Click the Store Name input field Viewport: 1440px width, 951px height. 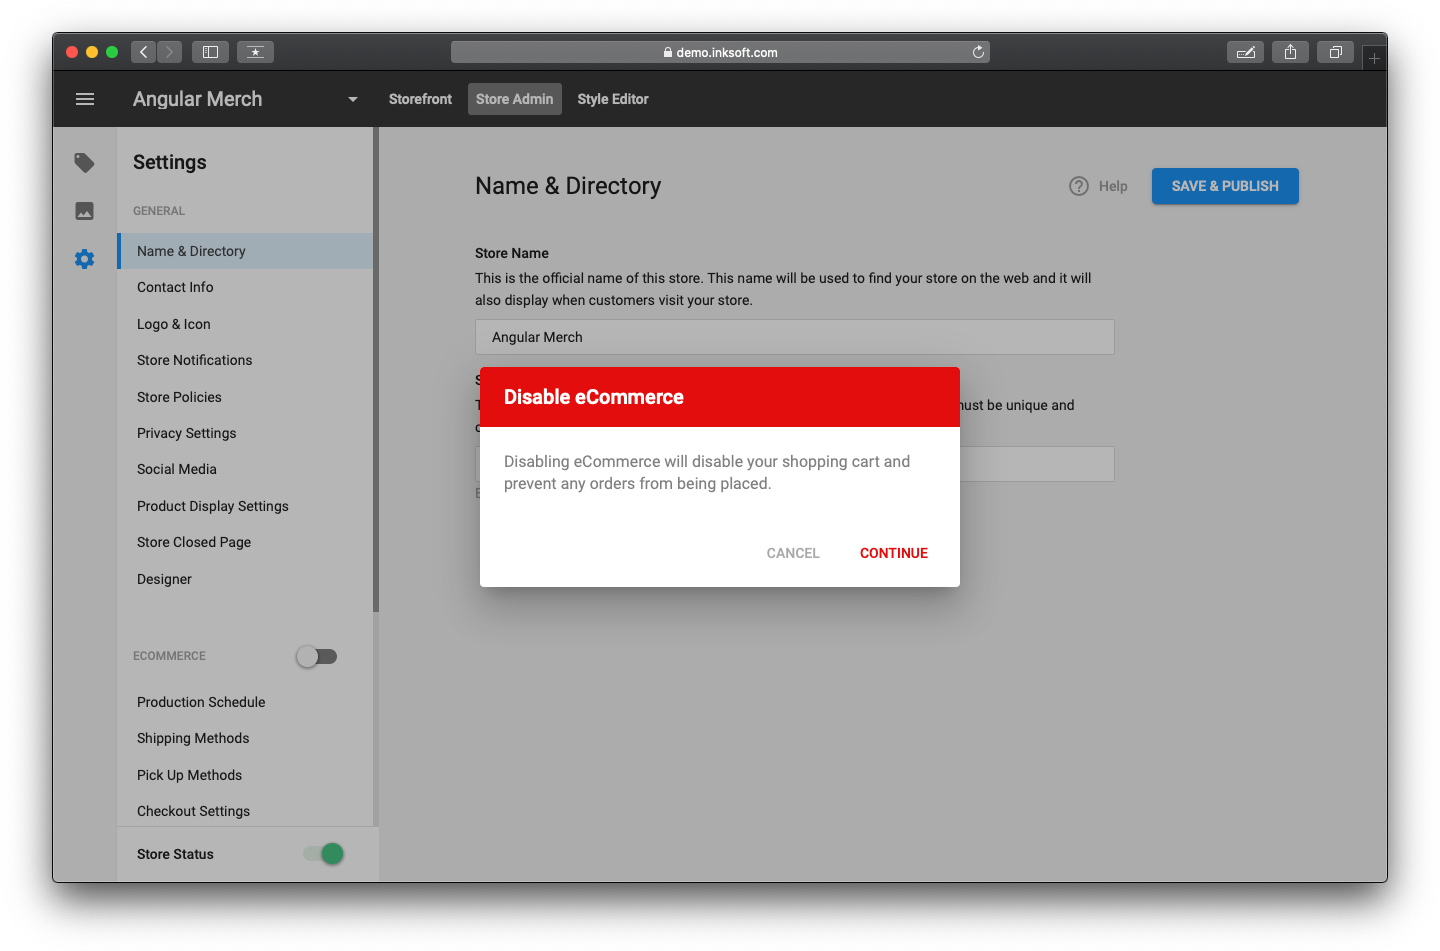(795, 337)
